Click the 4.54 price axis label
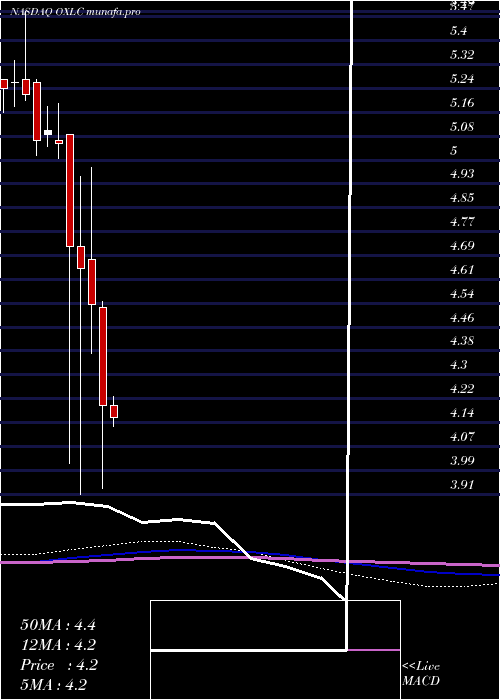 click(x=462, y=294)
